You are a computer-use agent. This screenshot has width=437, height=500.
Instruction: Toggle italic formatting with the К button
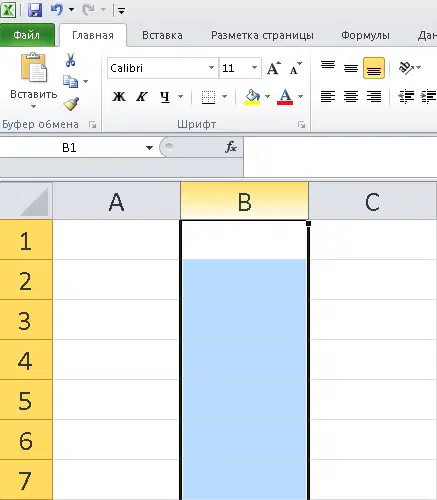142,97
